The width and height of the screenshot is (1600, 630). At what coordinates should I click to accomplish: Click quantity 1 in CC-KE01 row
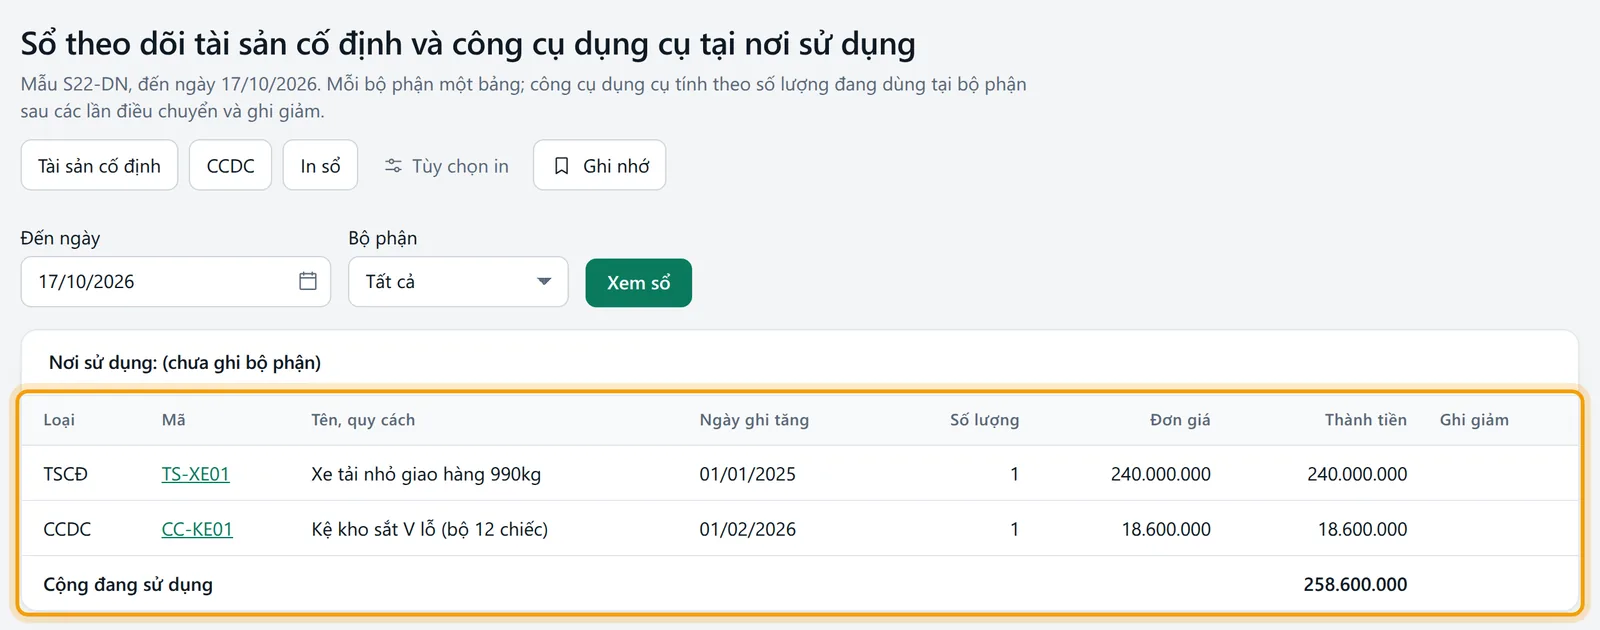pyautogui.click(x=1014, y=529)
